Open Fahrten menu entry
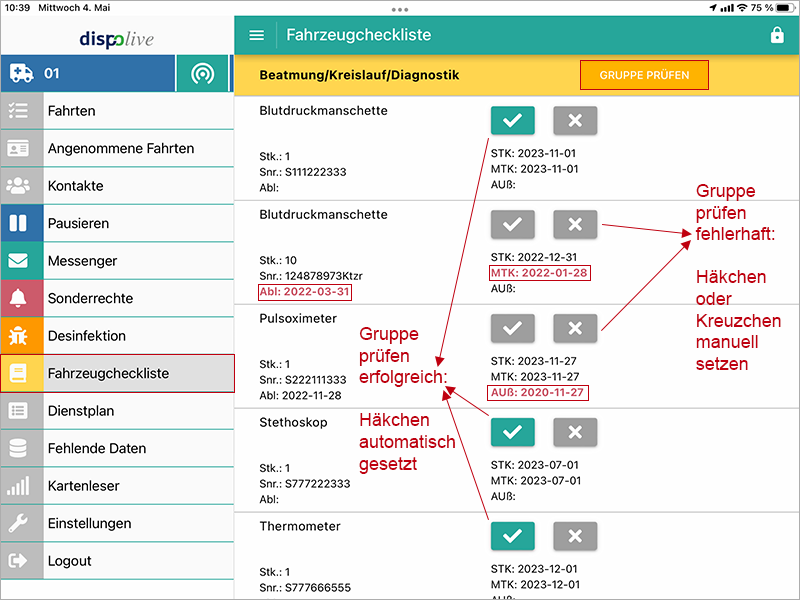800x600 pixels. 117,111
